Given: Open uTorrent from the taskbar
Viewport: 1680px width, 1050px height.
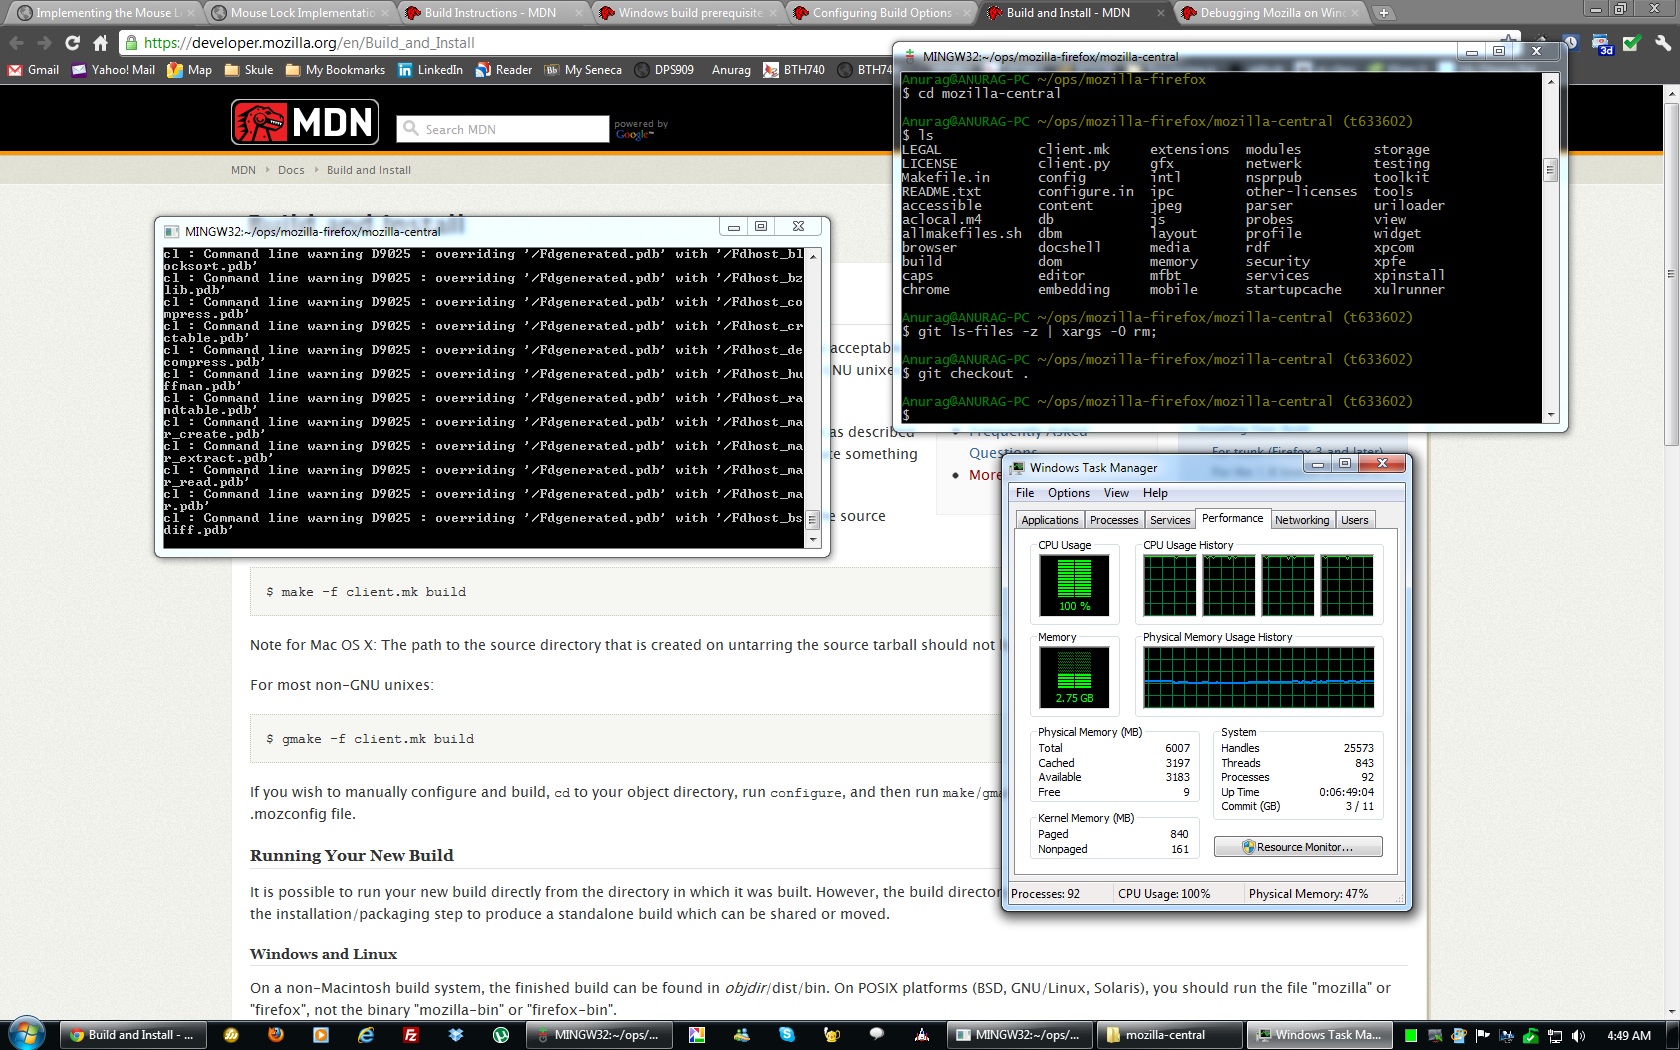Looking at the screenshot, I should (x=501, y=1035).
